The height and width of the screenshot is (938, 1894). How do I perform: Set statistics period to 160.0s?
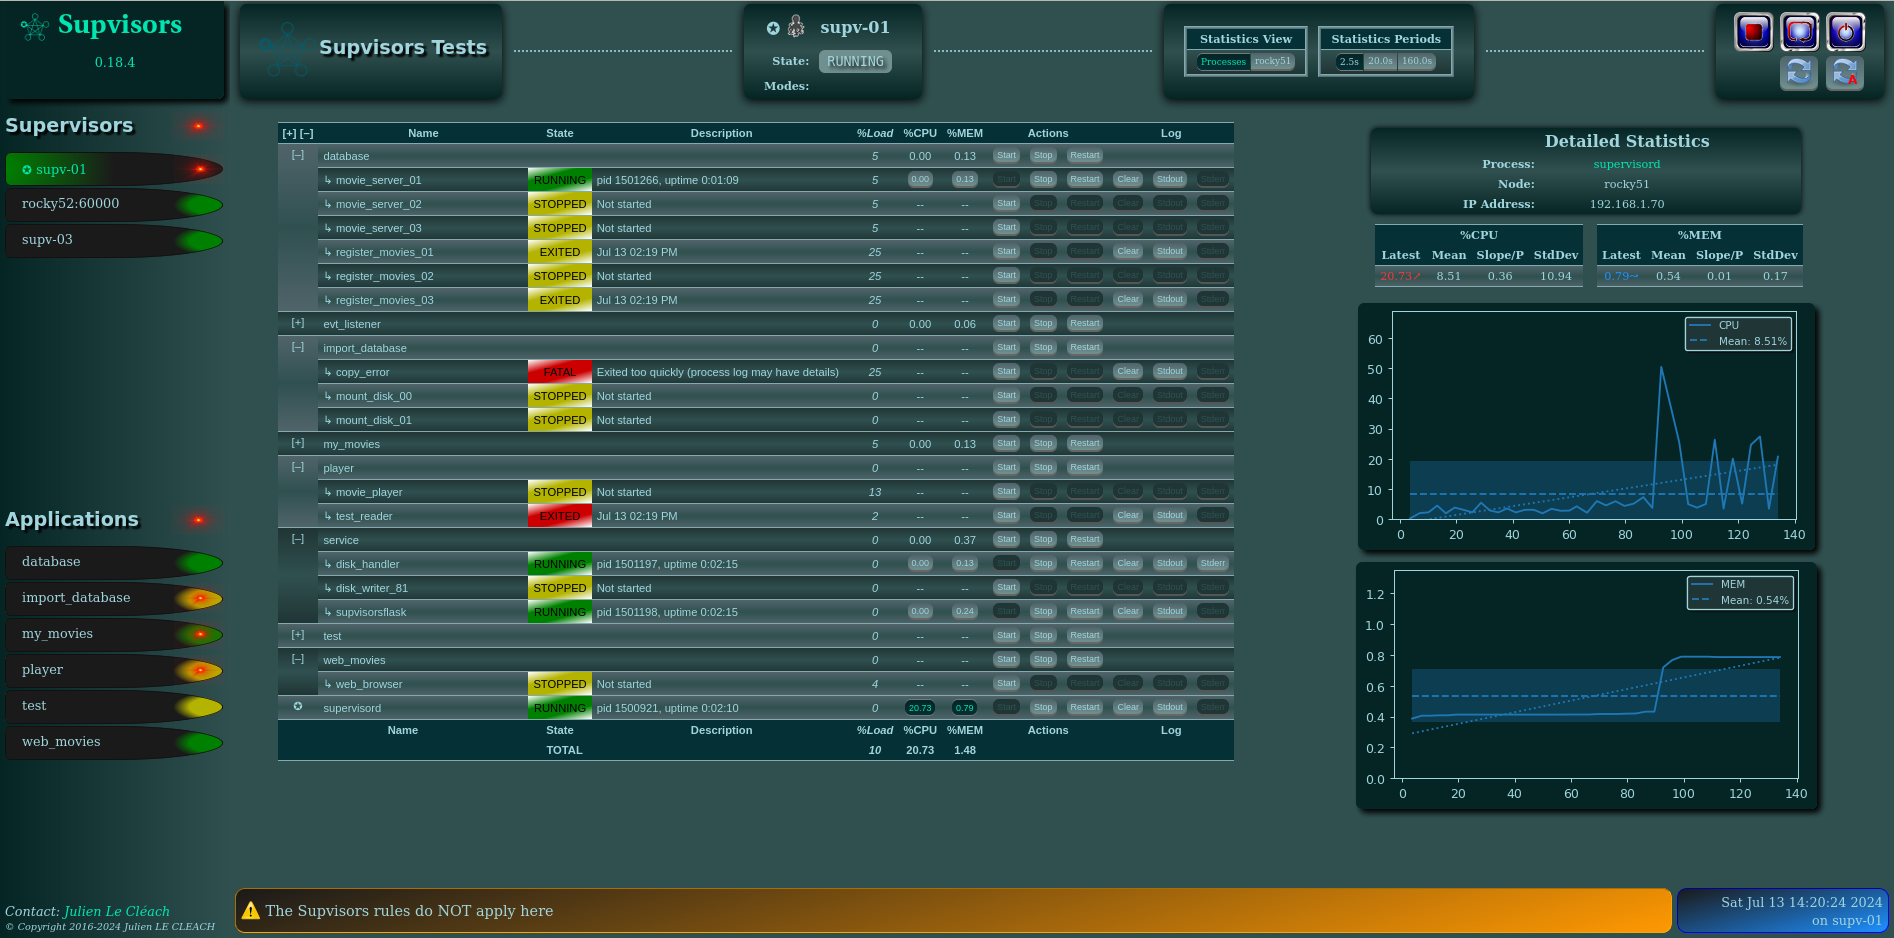(1416, 62)
